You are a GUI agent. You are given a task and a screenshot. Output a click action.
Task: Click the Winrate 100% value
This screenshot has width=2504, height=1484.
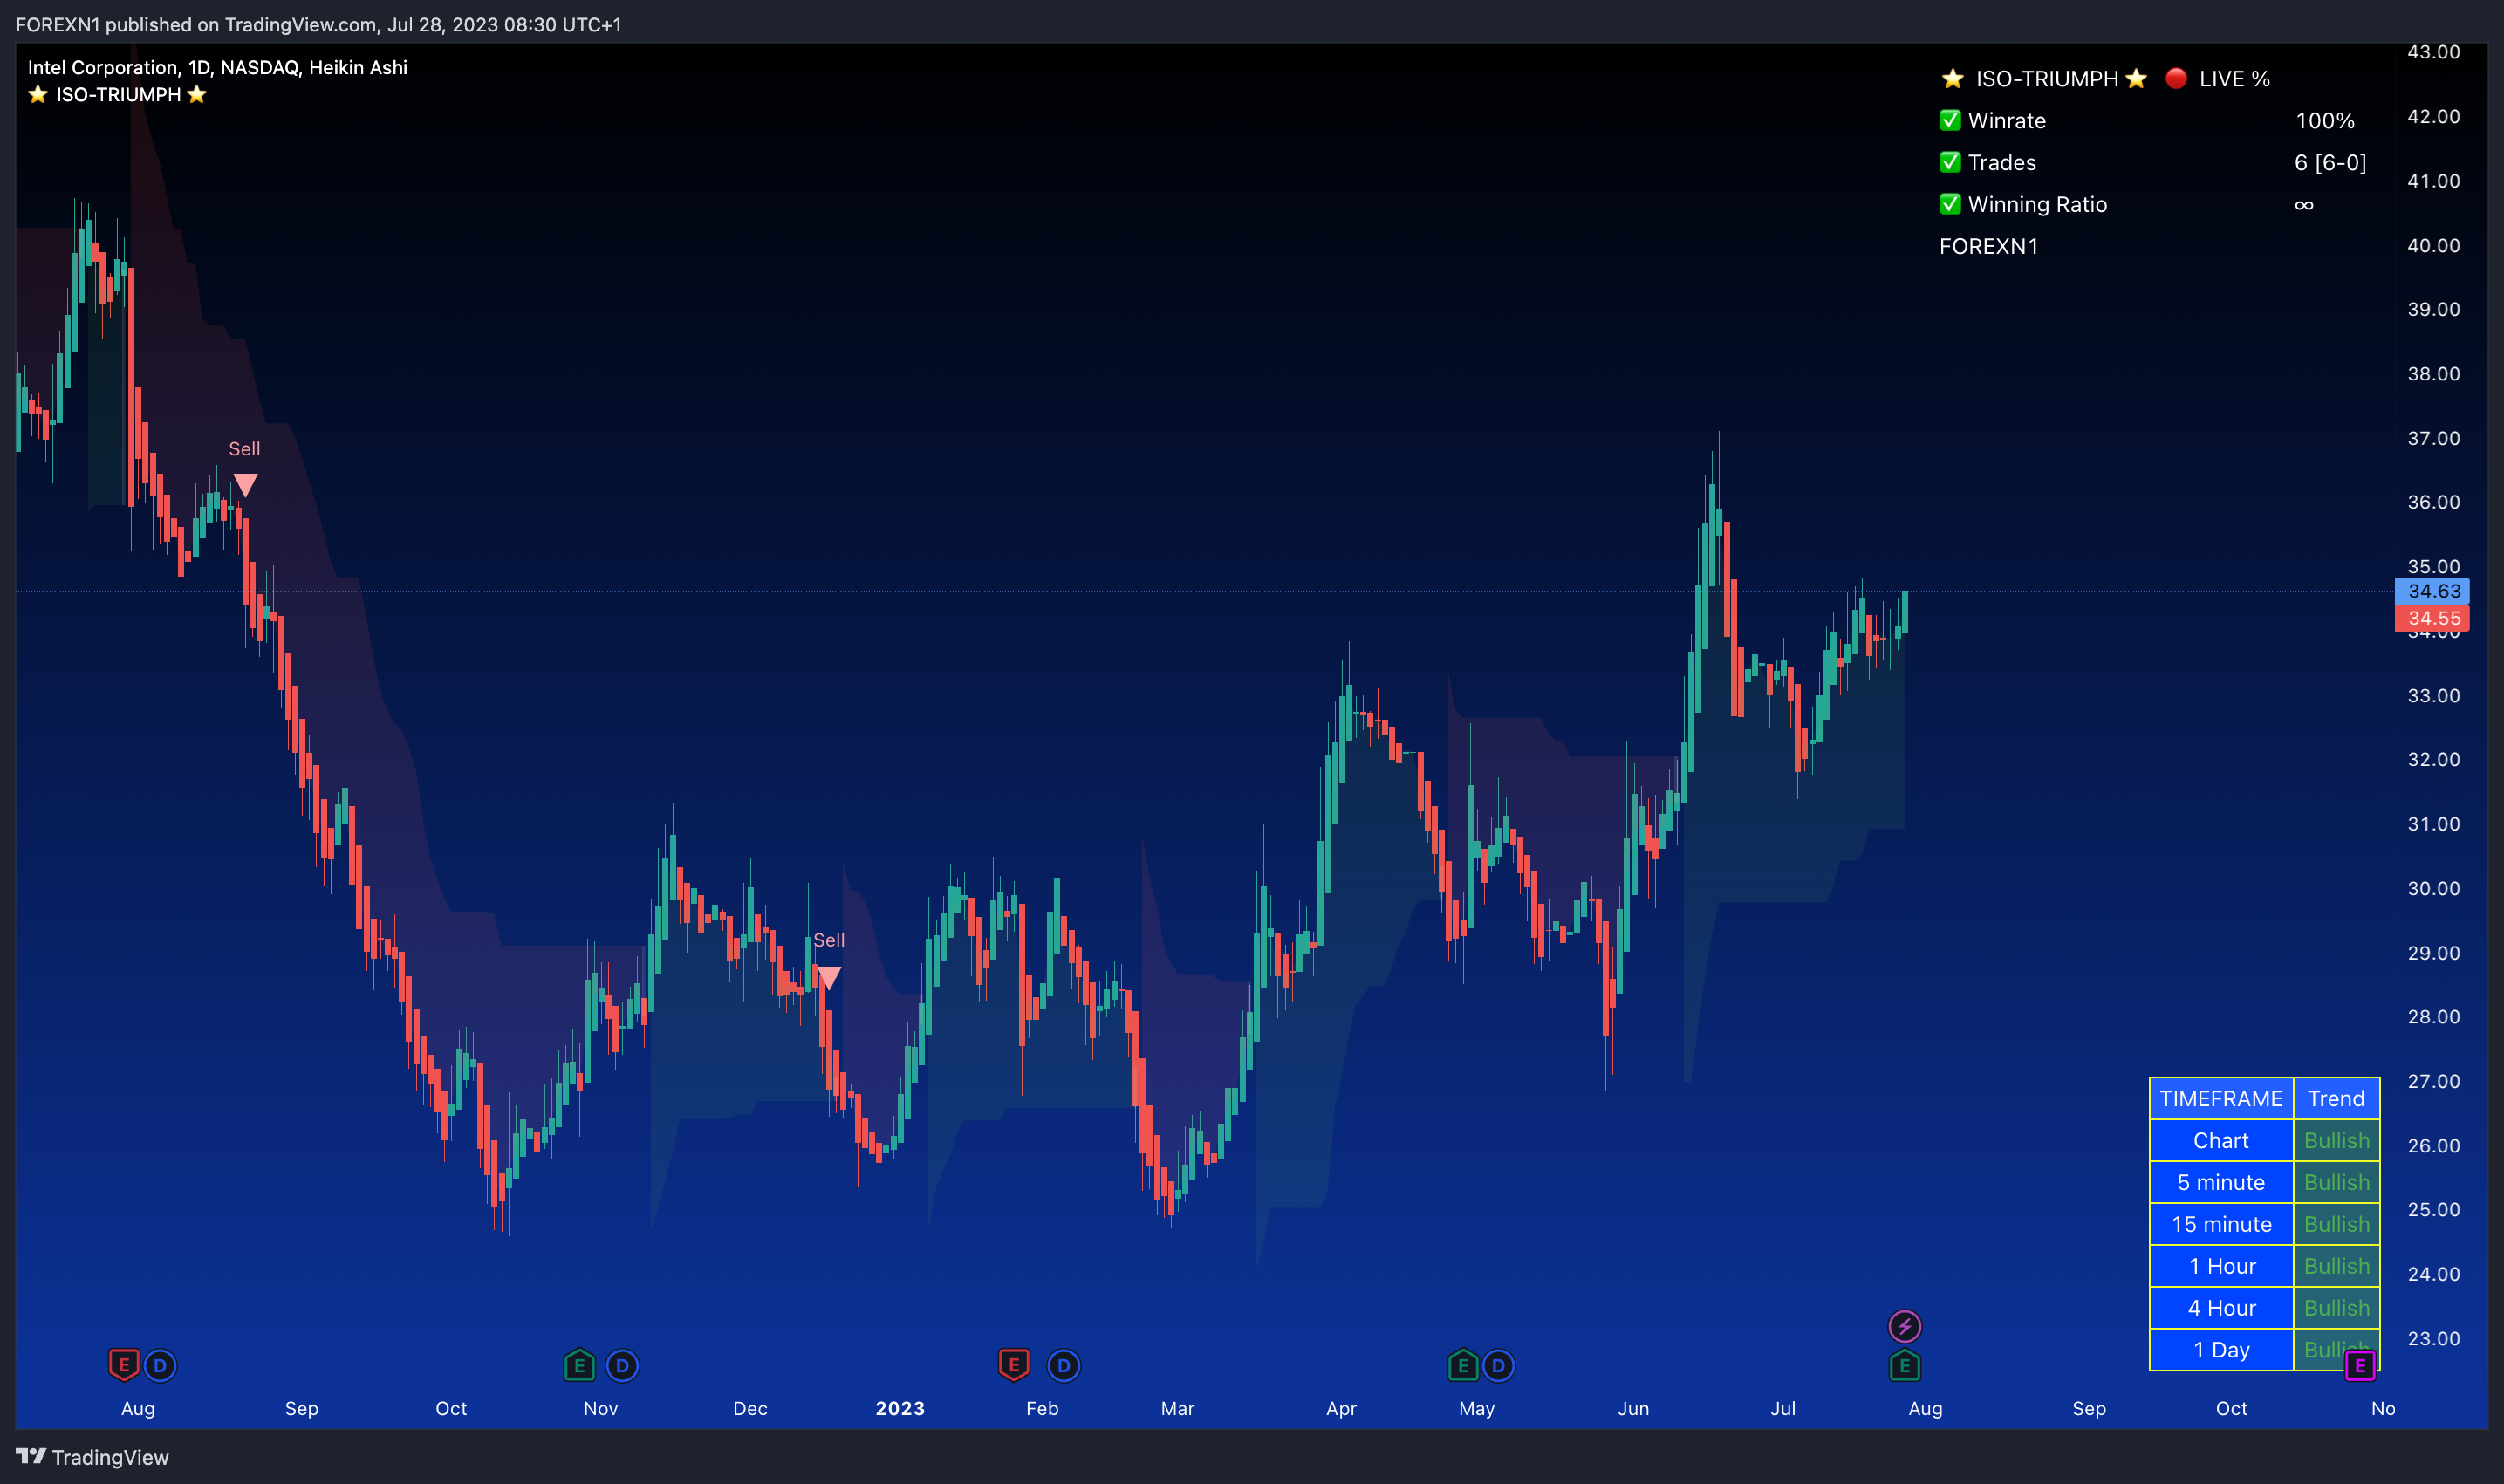[x=2325, y=120]
